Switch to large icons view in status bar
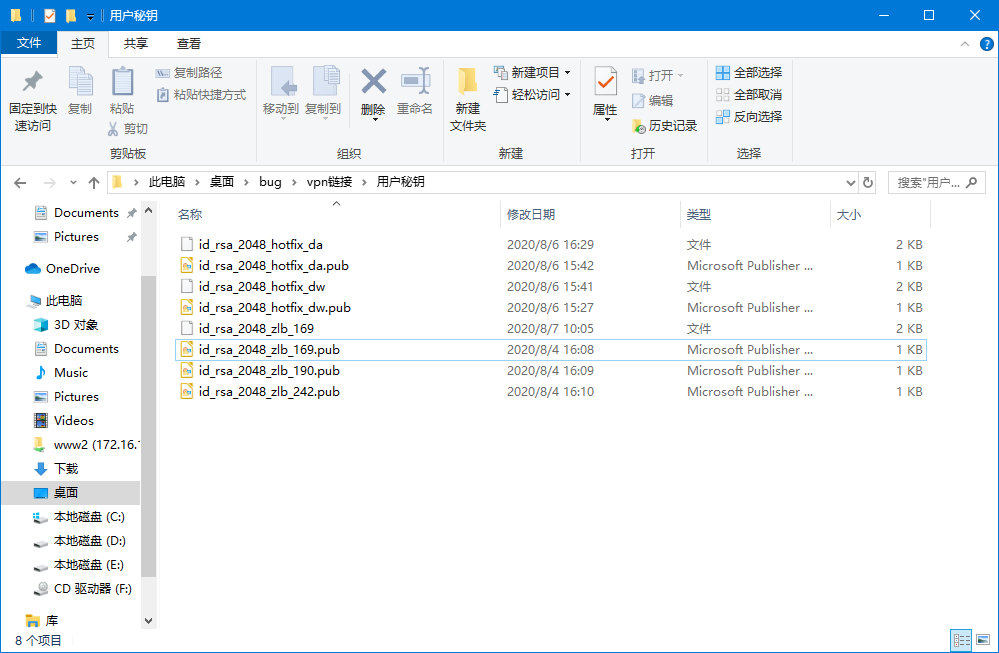Image resolution: width=999 pixels, height=653 pixels. [983, 640]
